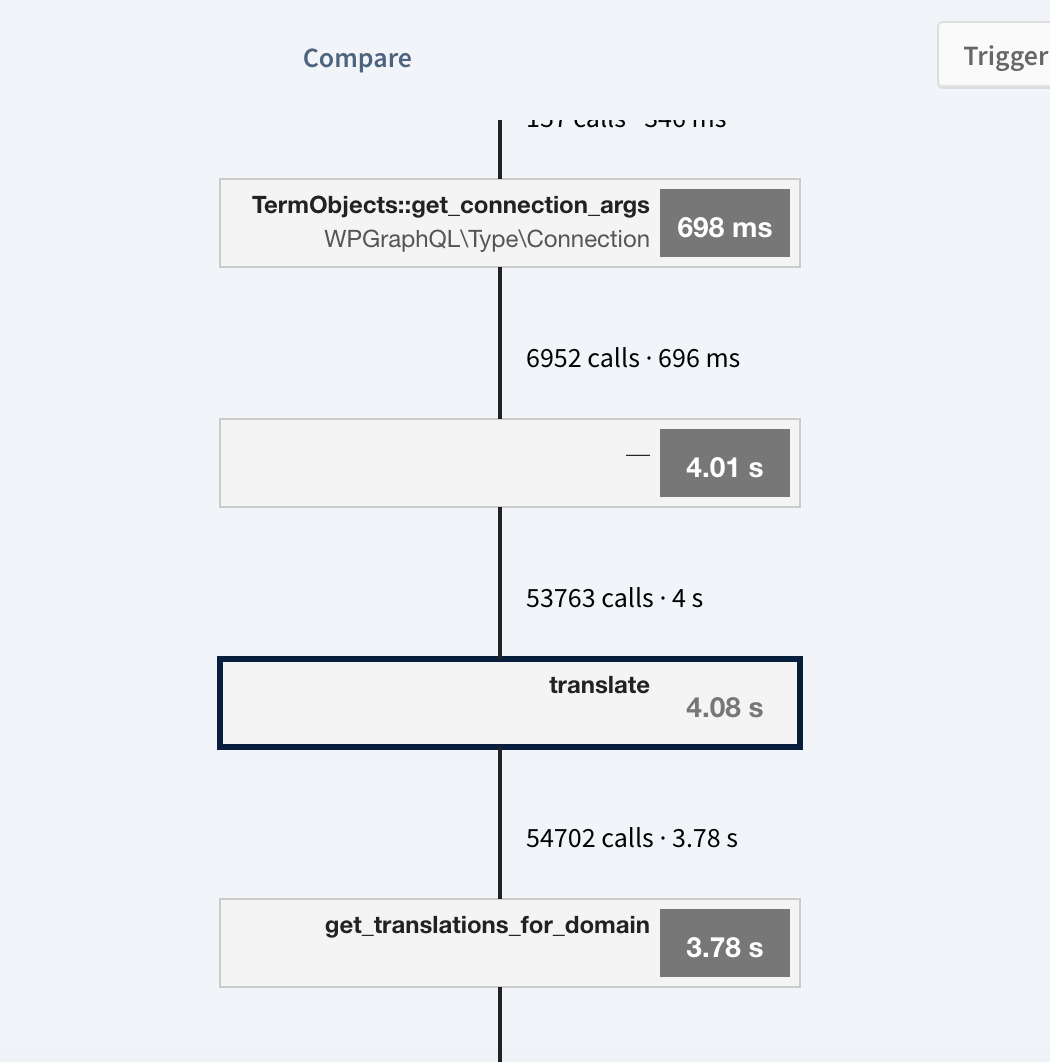Screen dimensions: 1050x1062
Task: Select the WPGraphQL\Type\Connection namespace label
Action: tap(486, 239)
